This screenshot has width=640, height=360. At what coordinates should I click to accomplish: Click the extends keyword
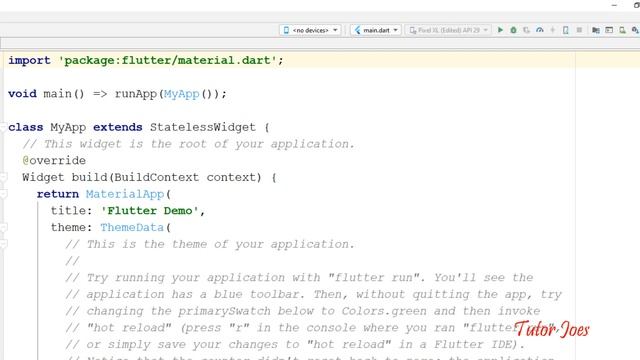[x=118, y=127]
